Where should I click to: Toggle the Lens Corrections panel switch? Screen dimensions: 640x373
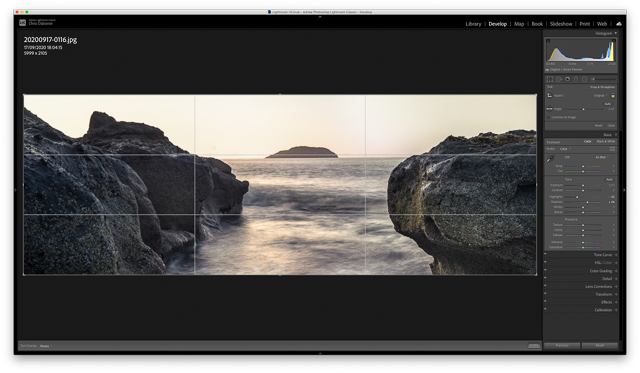(545, 285)
